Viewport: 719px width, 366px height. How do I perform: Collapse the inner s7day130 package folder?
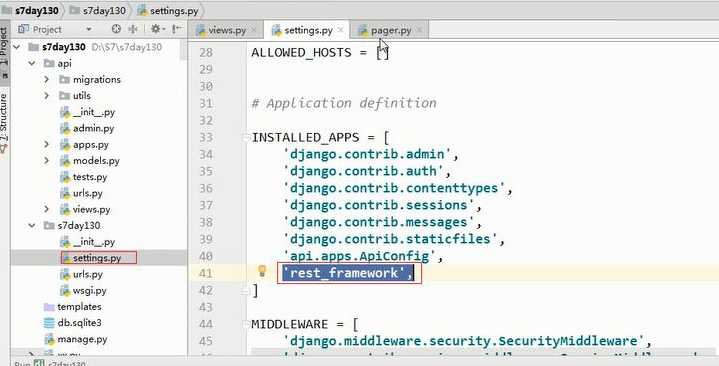(32, 225)
